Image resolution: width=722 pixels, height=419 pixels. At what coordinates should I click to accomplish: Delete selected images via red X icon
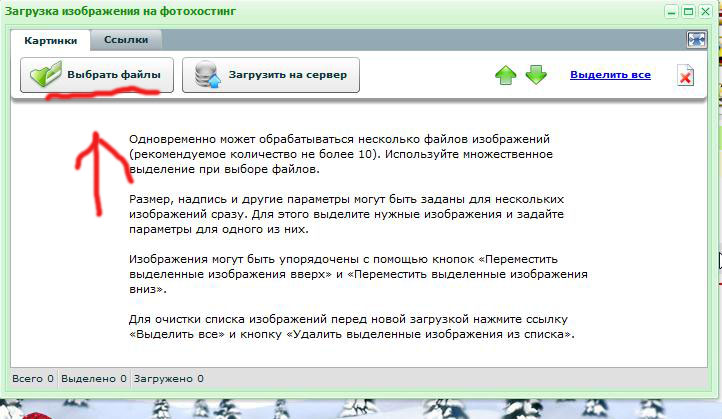click(685, 76)
